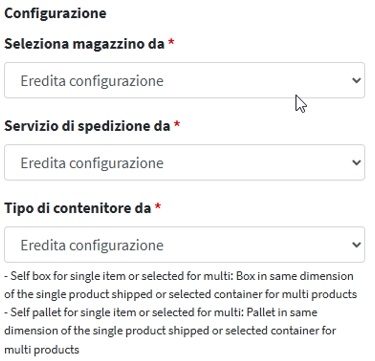Click the chevron arrow in the spedizione selector
This screenshot has height=361, width=375.
coord(356,163)
